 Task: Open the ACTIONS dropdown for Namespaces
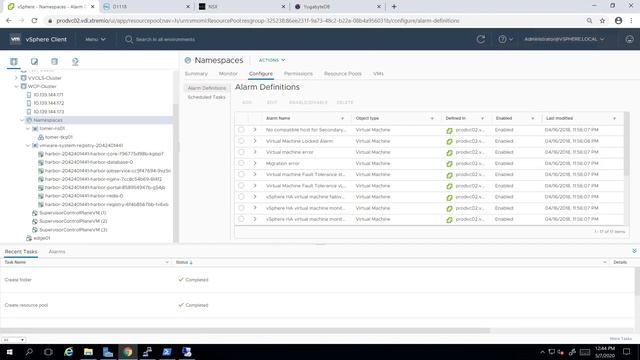click(272, 60)
